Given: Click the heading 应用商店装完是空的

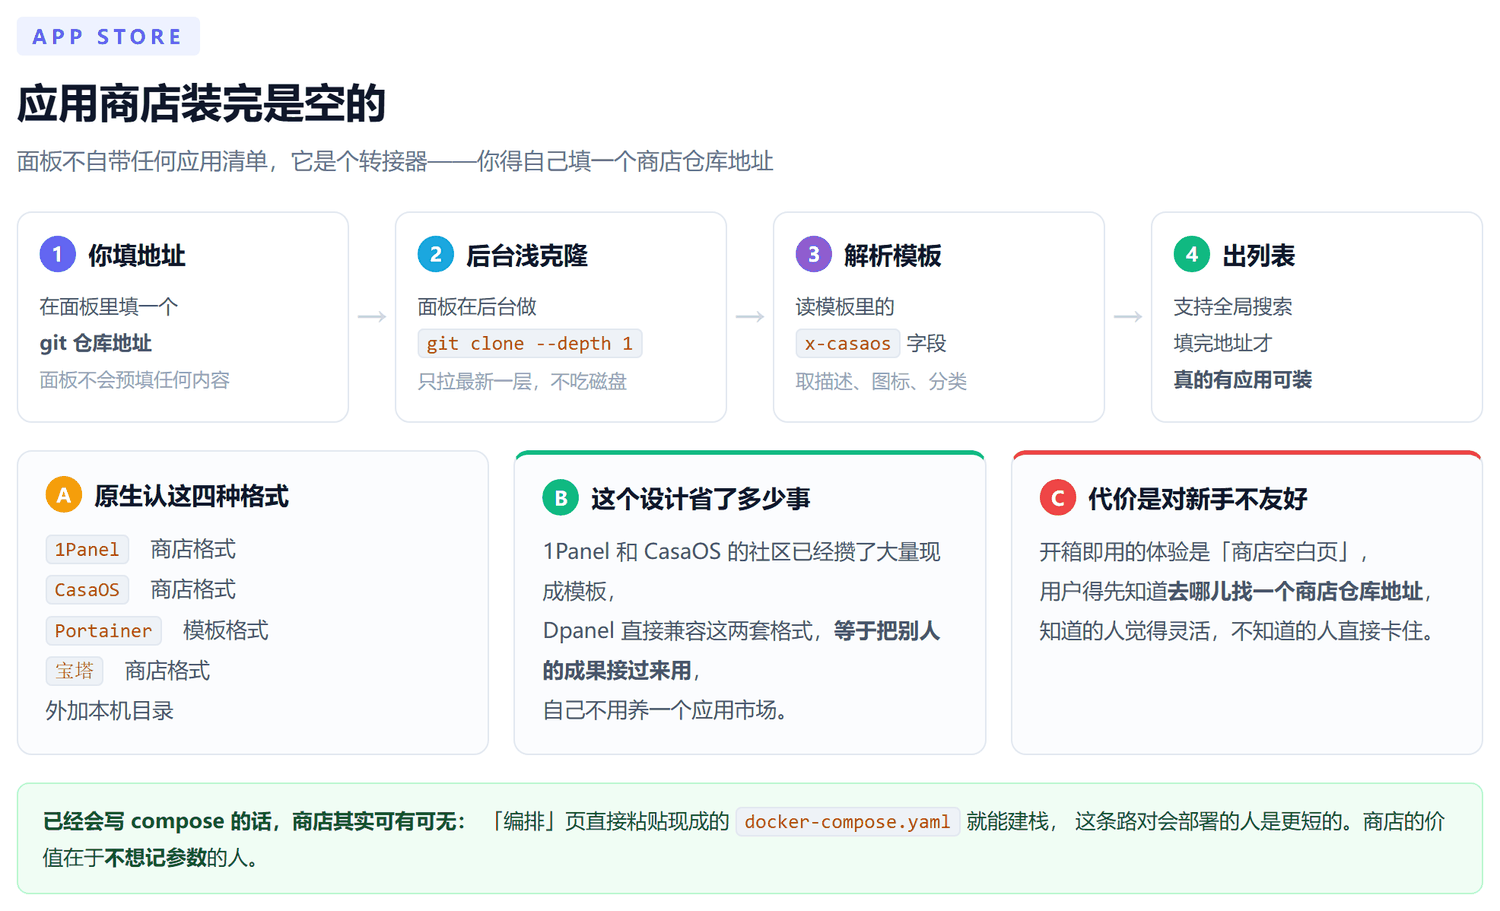Looking at the screenshot, I should point(201,104).
